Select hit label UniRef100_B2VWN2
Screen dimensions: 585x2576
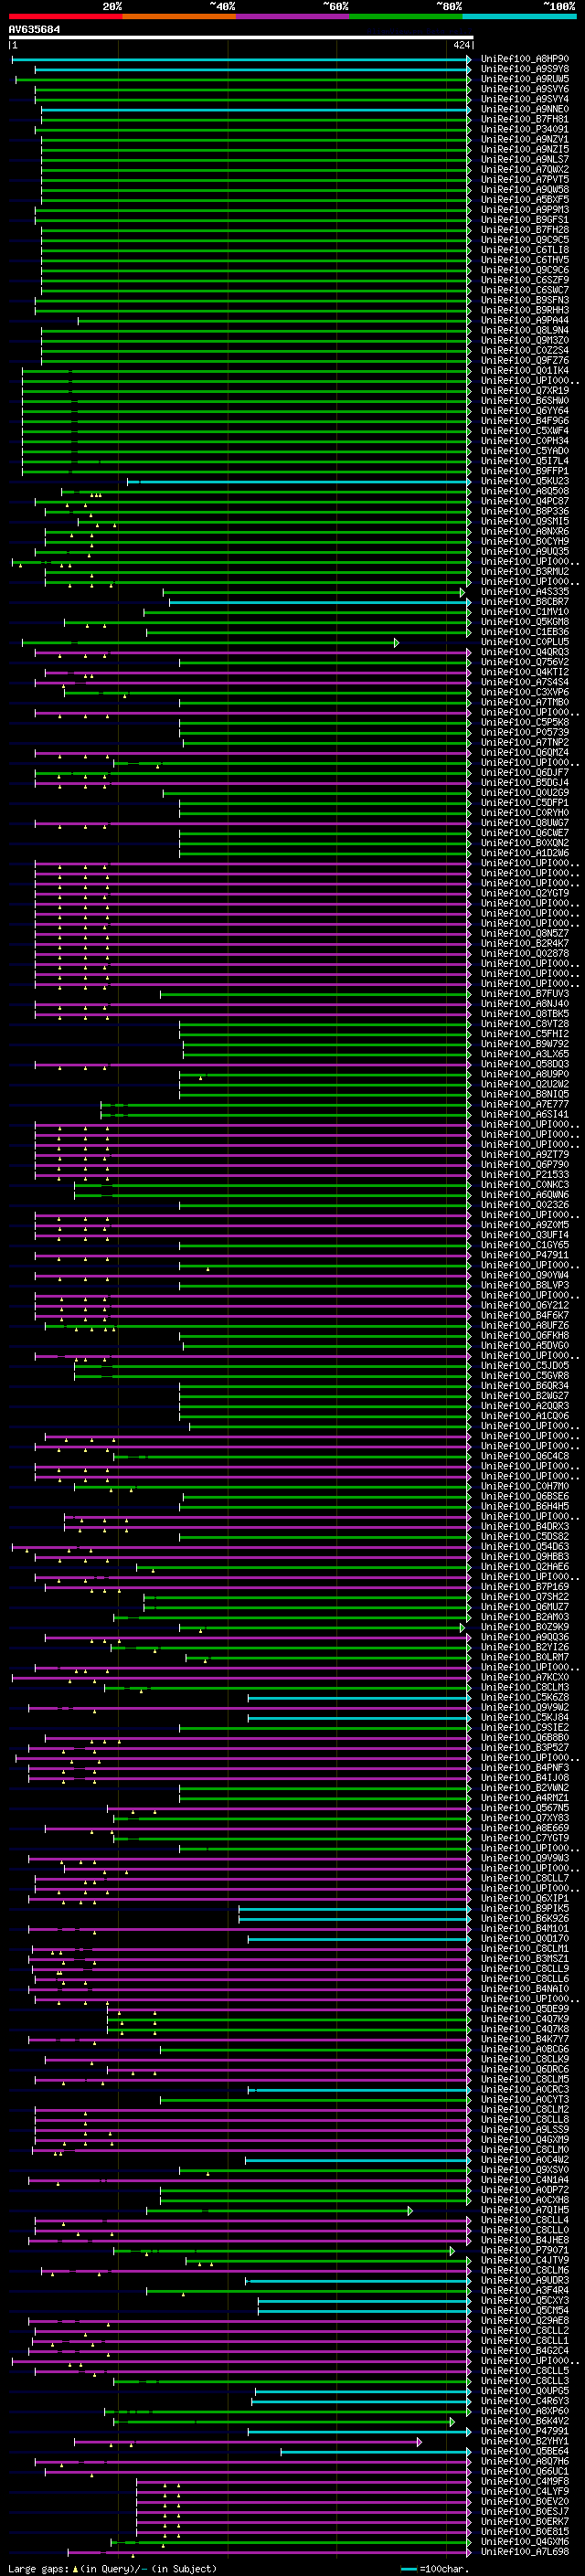point(524,1787)
